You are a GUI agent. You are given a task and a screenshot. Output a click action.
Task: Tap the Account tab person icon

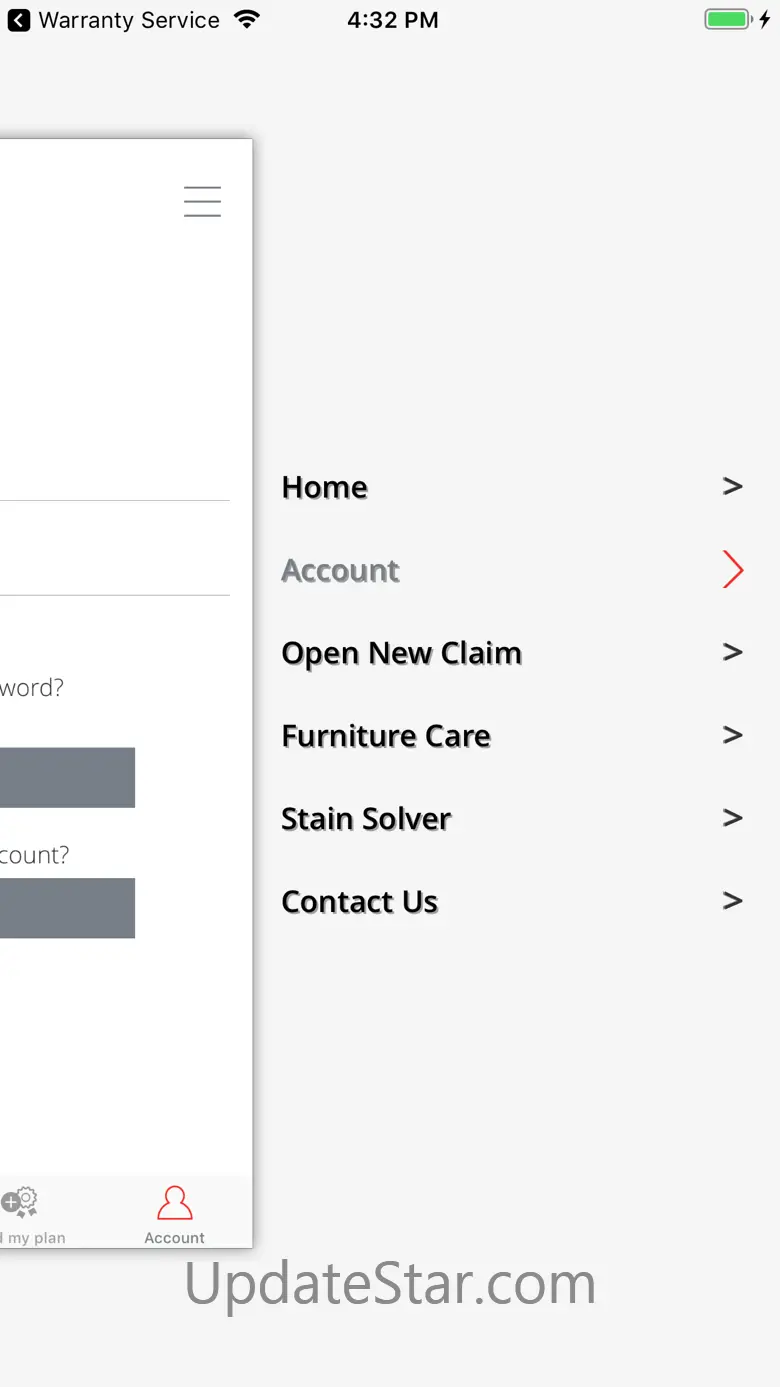coord(174,1203)
